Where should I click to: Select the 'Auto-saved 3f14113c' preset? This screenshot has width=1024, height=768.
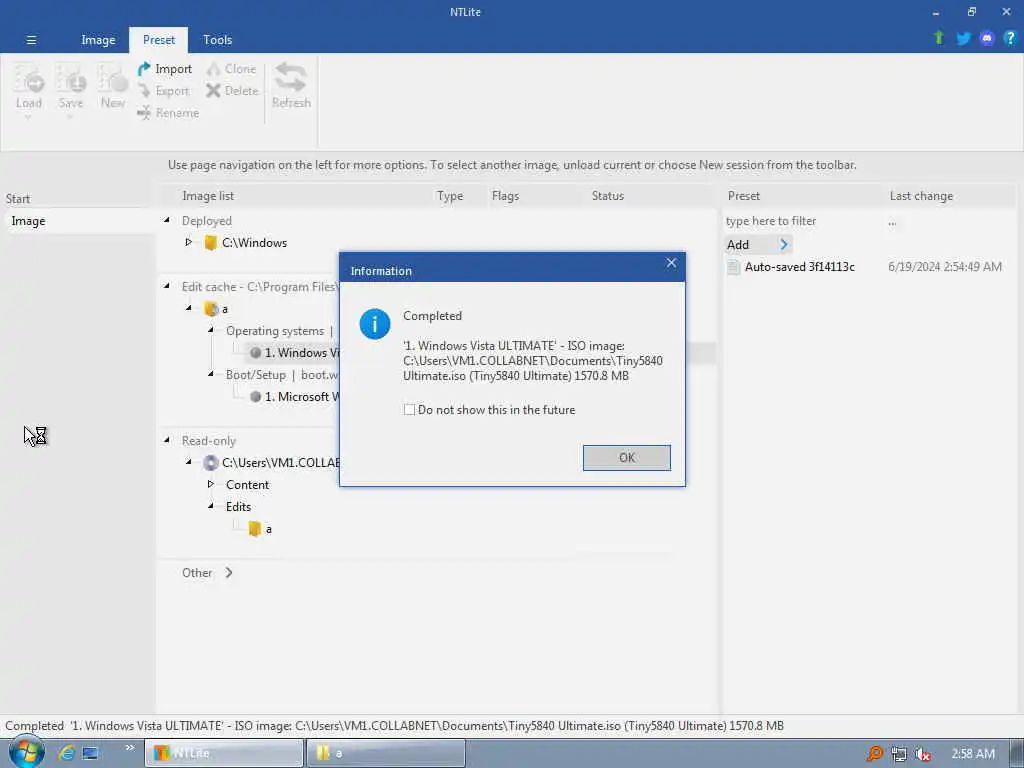[x=799, y=266]
